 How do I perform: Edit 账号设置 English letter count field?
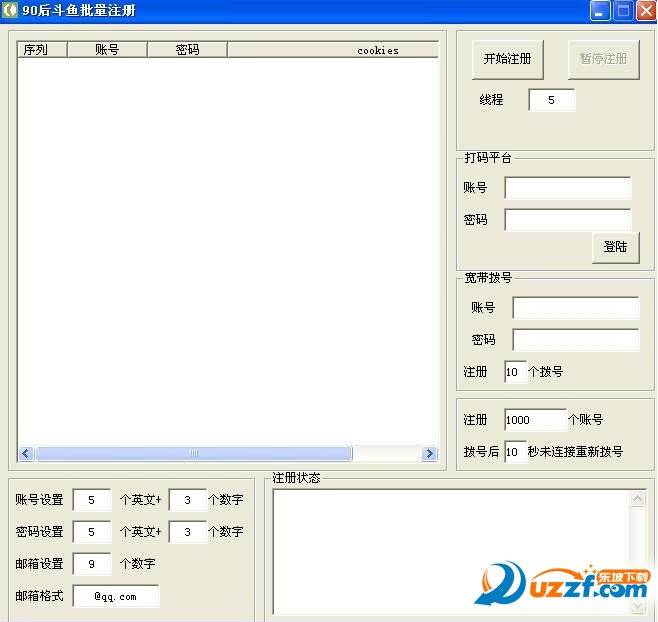pyautogui.click(x=92, y=500)
